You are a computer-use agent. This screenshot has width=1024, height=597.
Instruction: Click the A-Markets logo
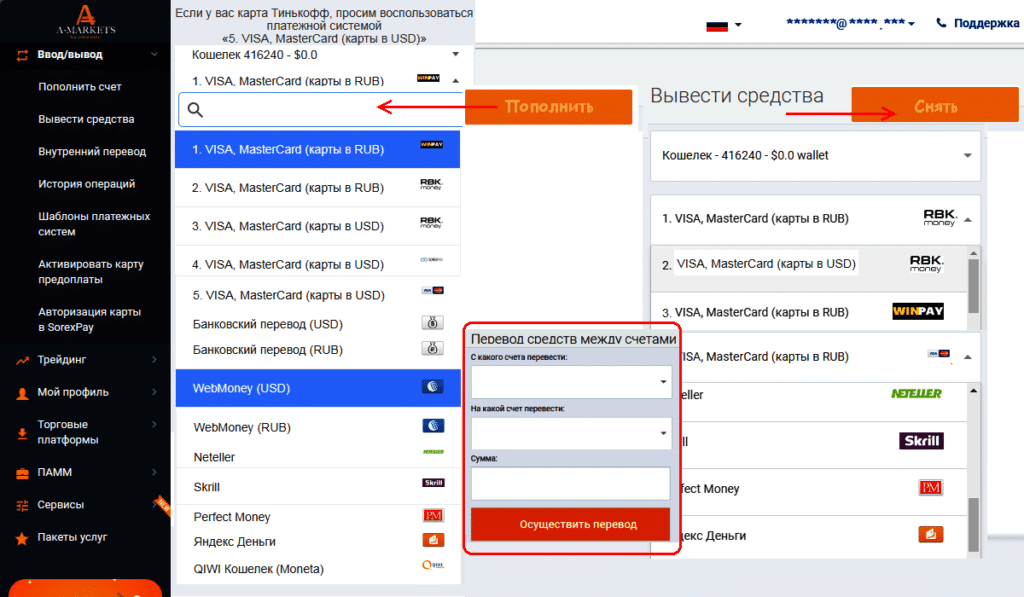pyautogui.click(x=86, y=20)
